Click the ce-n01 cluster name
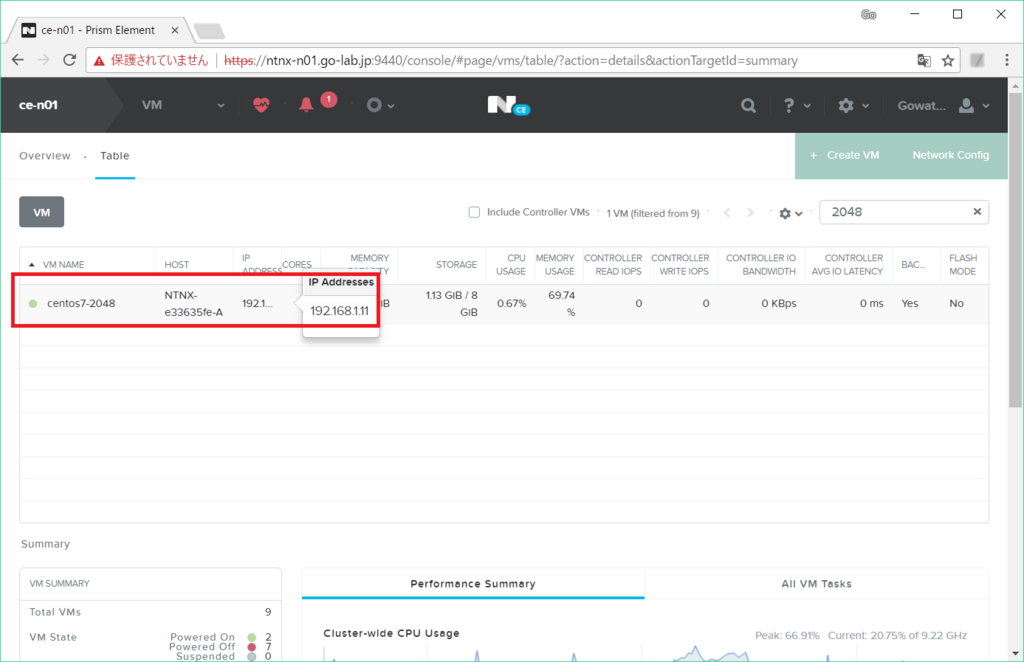 [38, 105]
